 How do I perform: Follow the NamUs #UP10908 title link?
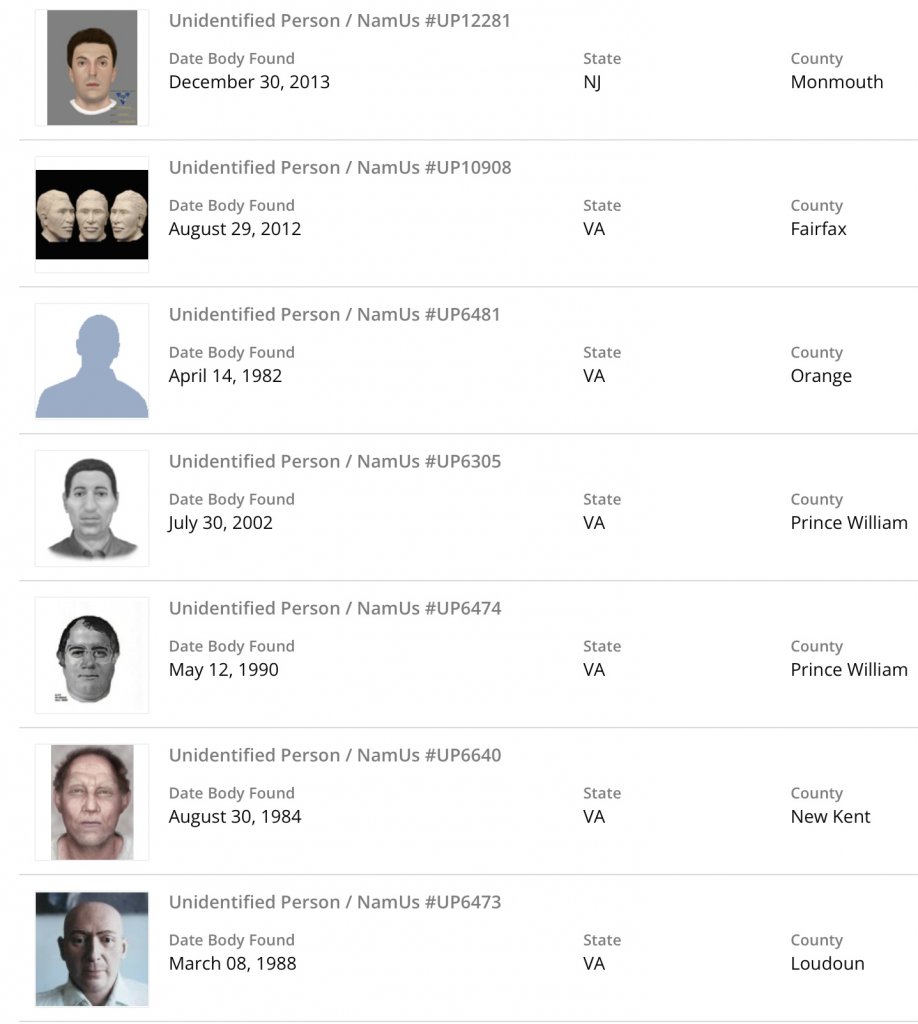coord(339,168)
